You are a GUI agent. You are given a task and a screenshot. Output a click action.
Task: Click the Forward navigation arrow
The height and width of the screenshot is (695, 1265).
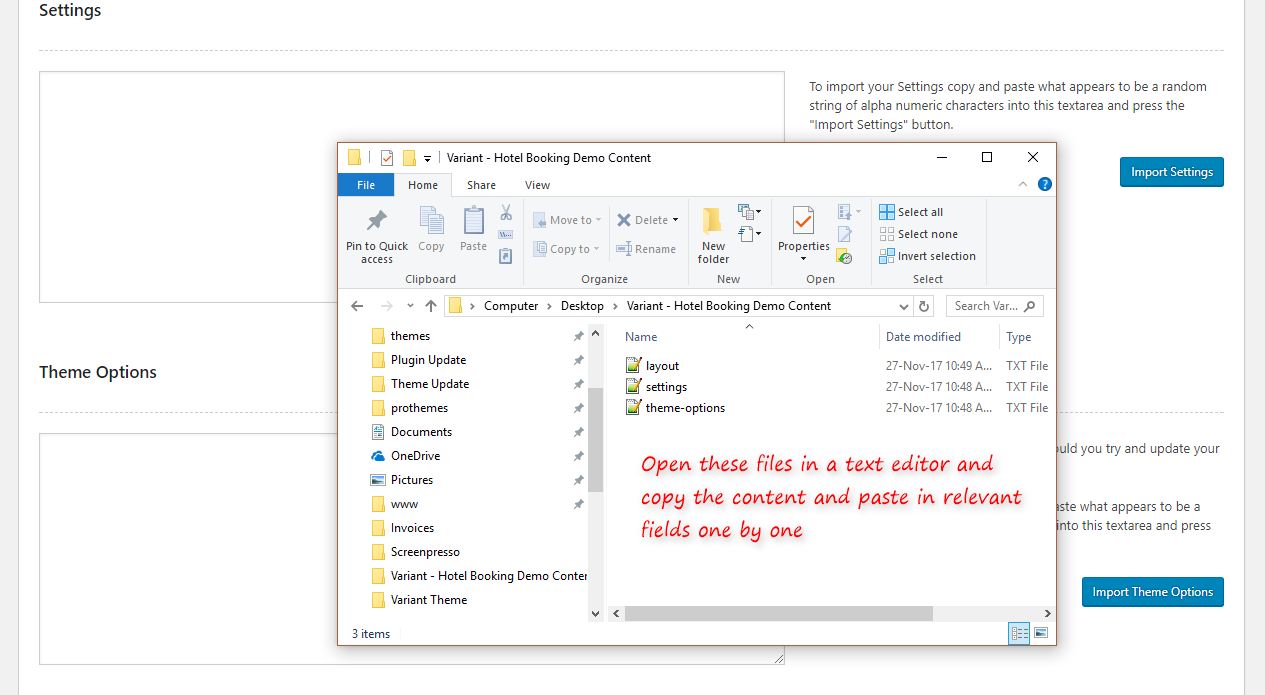click(x=387, y=306)
